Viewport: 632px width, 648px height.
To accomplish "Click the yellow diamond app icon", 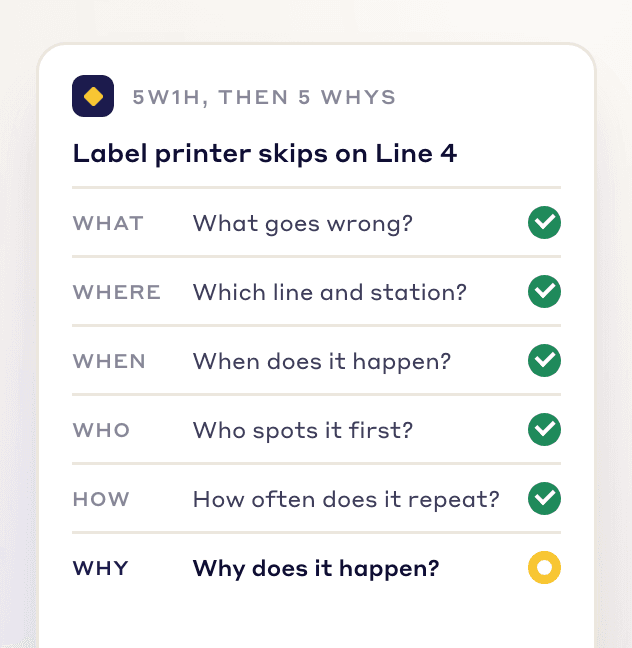I will [x=93, y=96].
